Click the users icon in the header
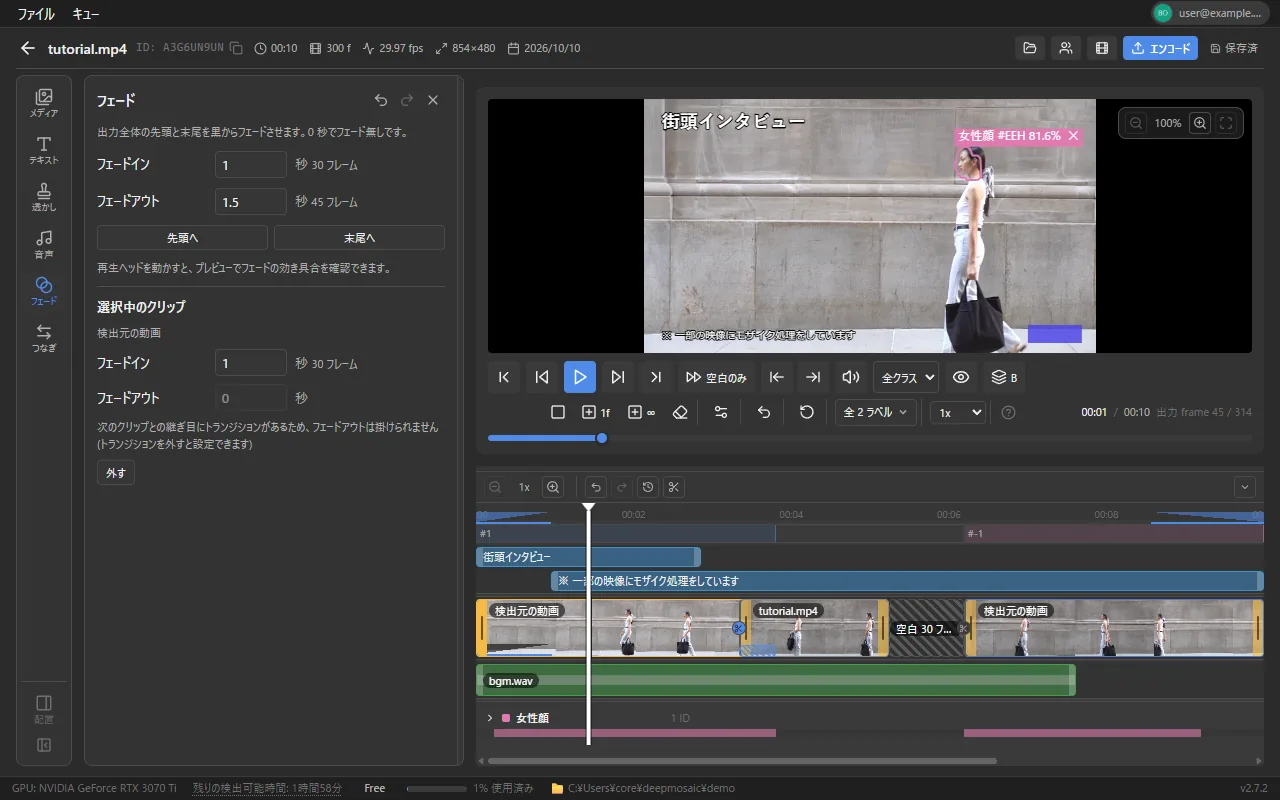1280x800 pixels. 1065,48
